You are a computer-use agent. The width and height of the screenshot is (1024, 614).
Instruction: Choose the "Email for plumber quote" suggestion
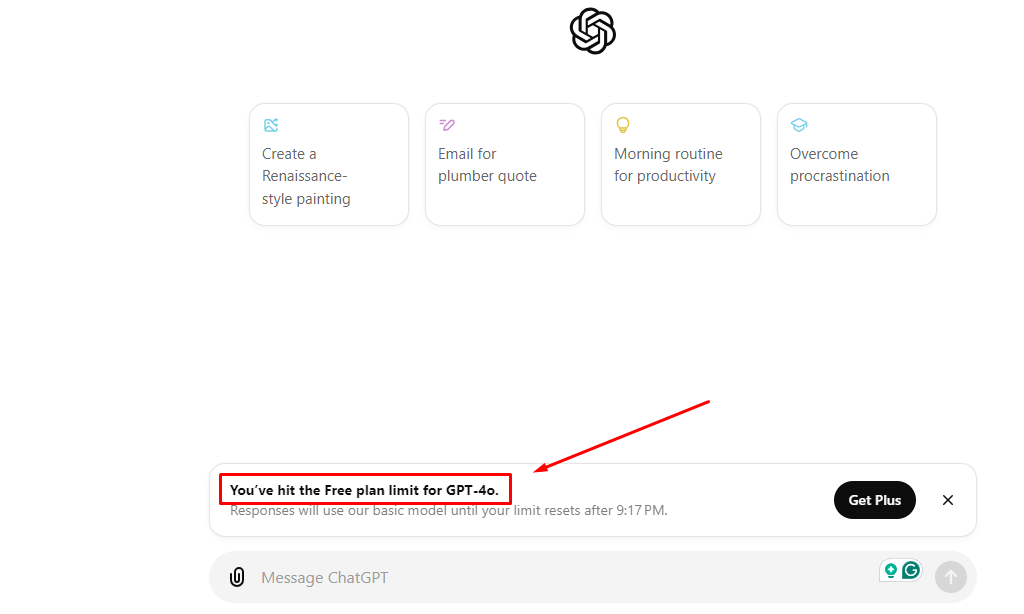pyautogui.click(x=505, y=165)
